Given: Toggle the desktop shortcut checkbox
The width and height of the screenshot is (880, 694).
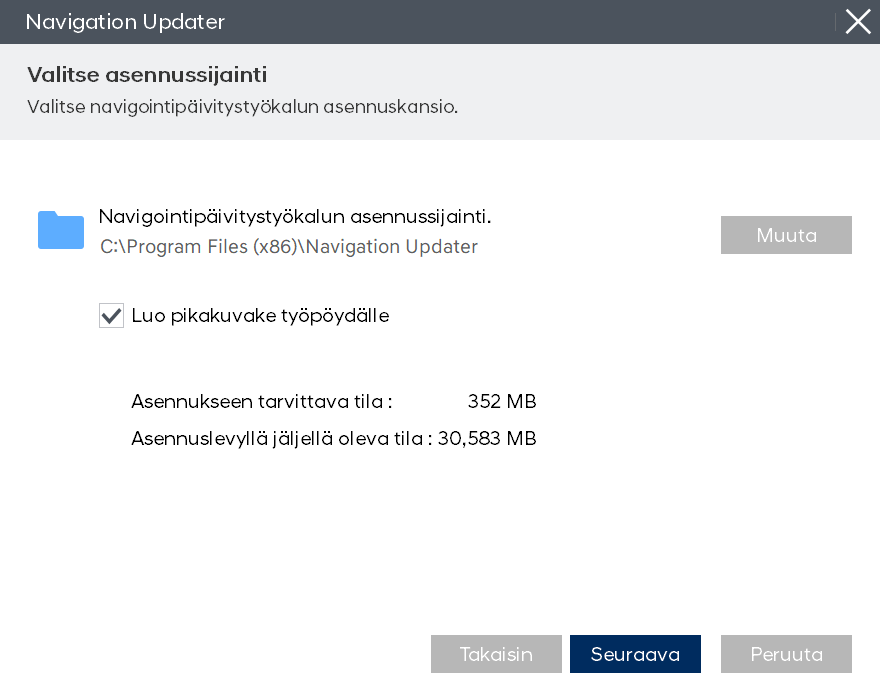Looking at the screenshot, I should point(111,316).
